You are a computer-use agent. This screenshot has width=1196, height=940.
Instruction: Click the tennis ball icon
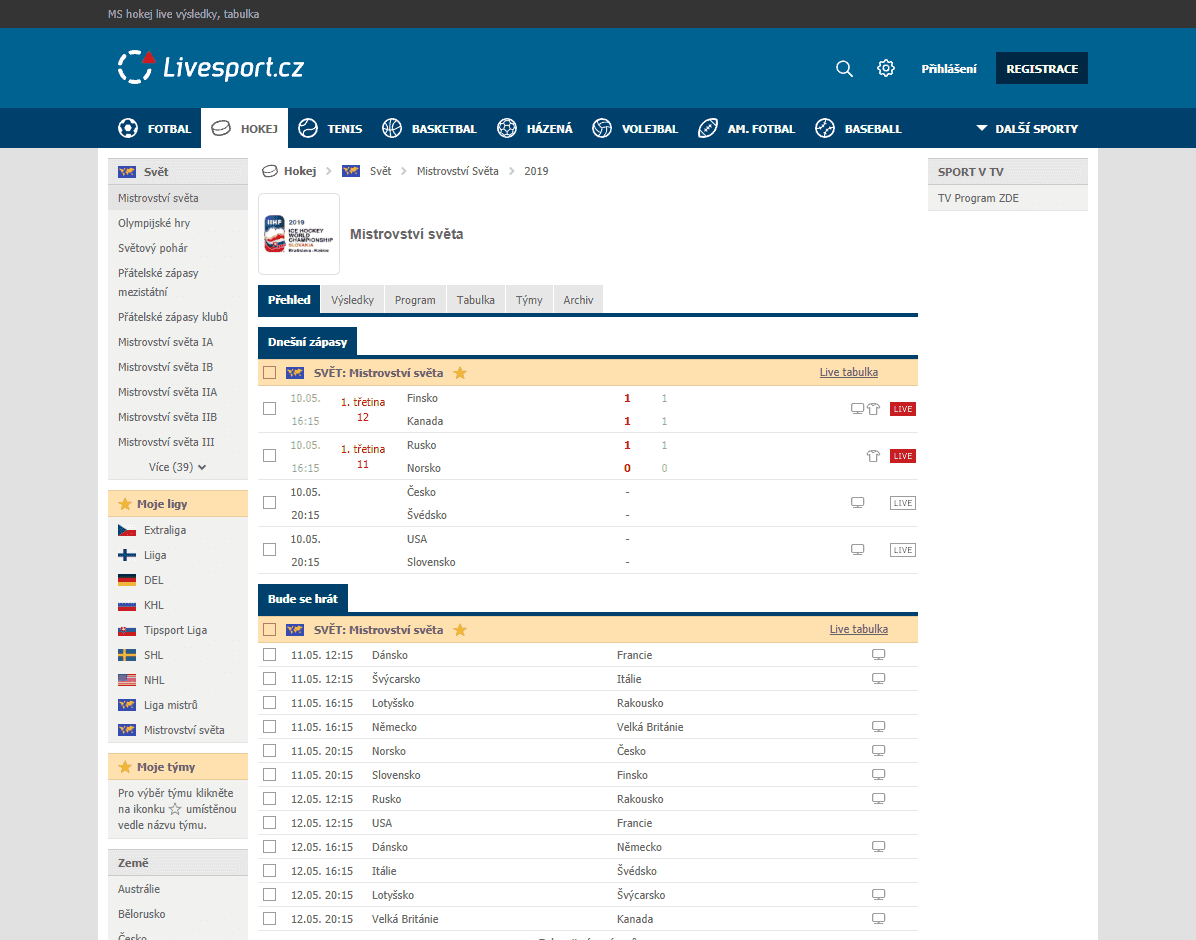[308, 128]
